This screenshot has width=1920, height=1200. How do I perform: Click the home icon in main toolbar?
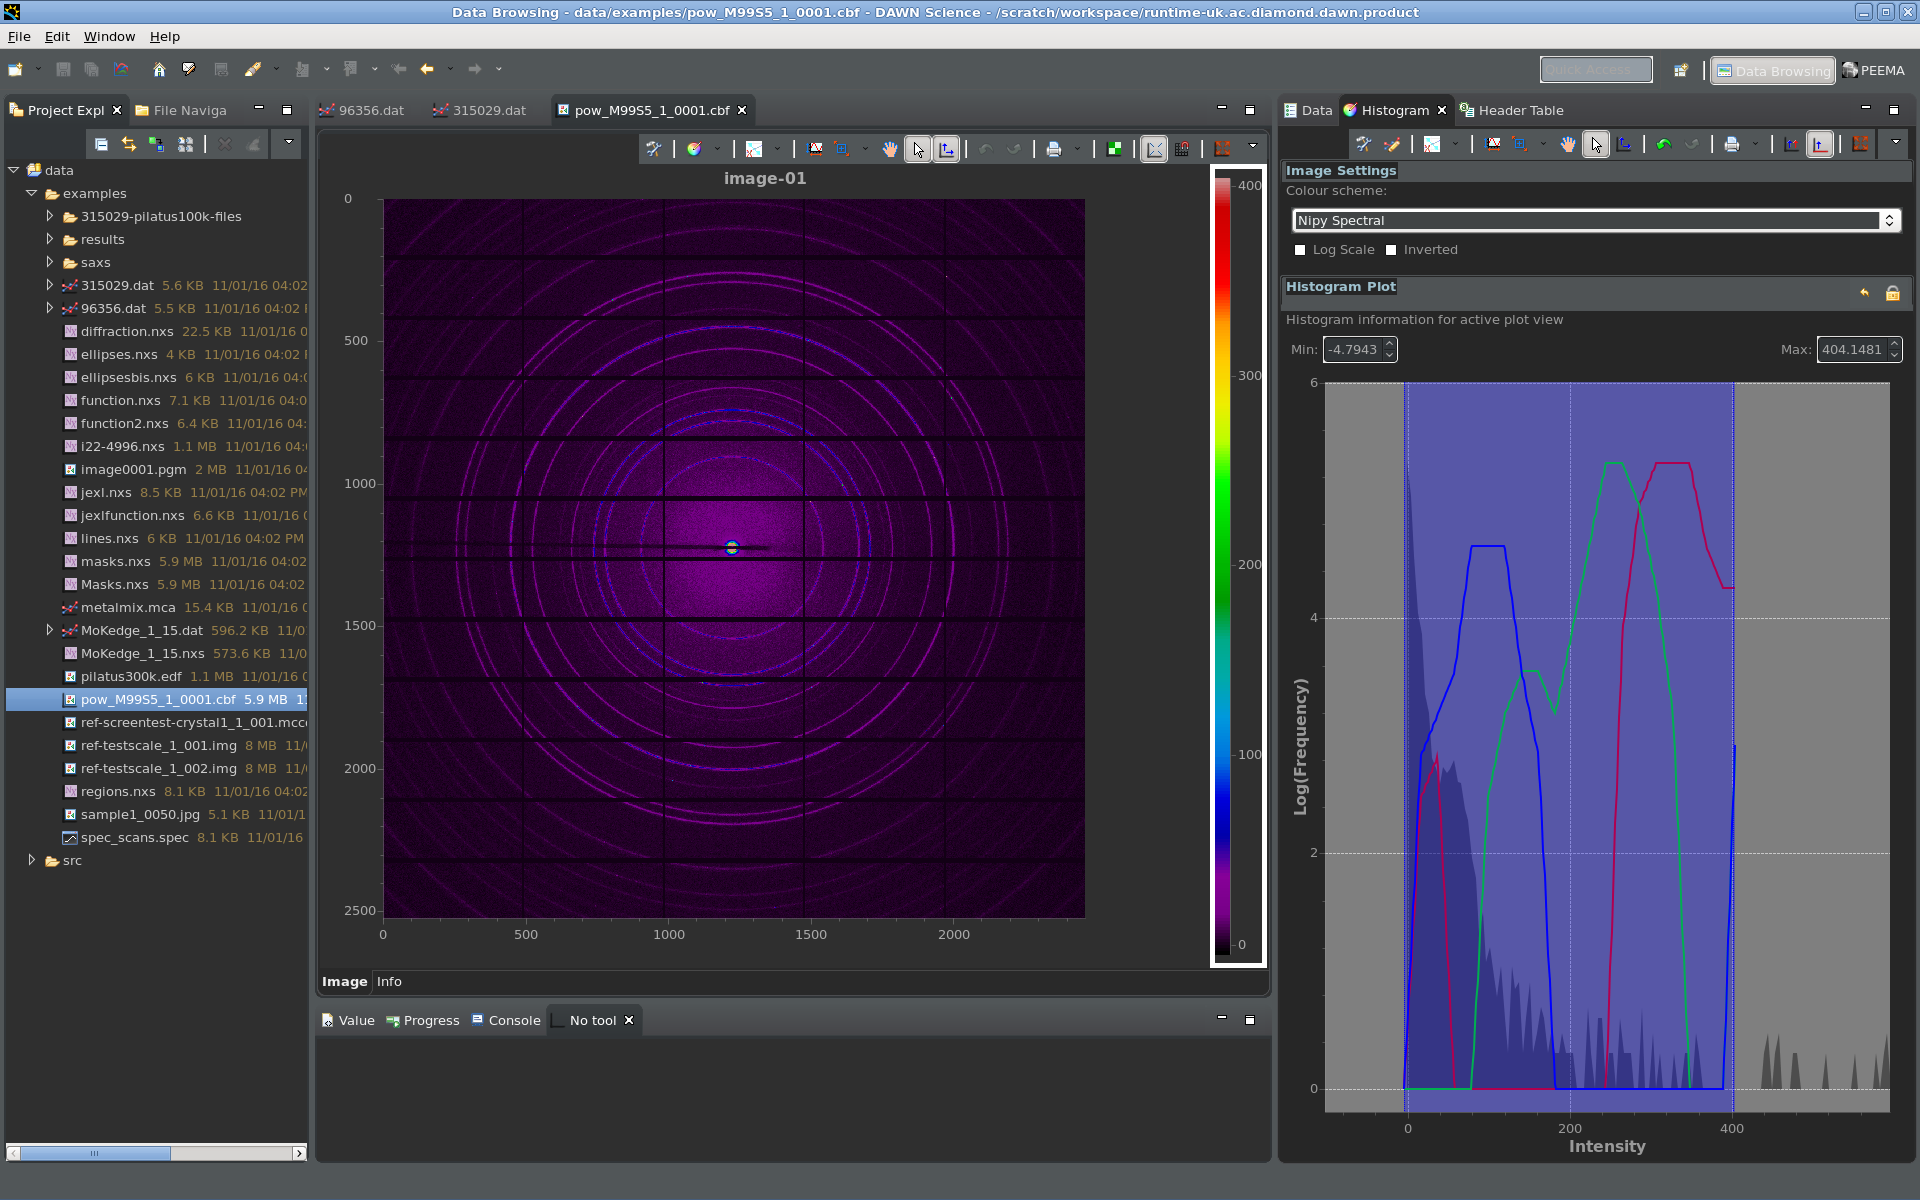(x=159, y=69)
